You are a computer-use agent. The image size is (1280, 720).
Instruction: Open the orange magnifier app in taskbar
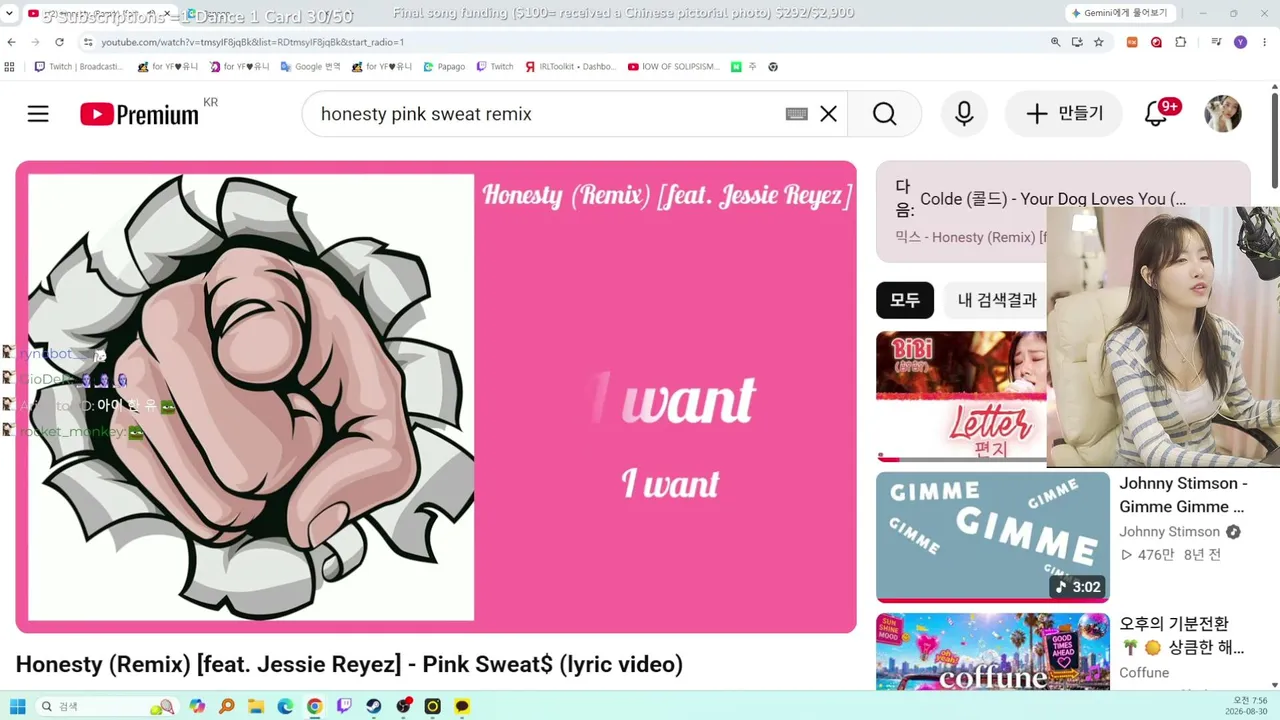point(227,706)
